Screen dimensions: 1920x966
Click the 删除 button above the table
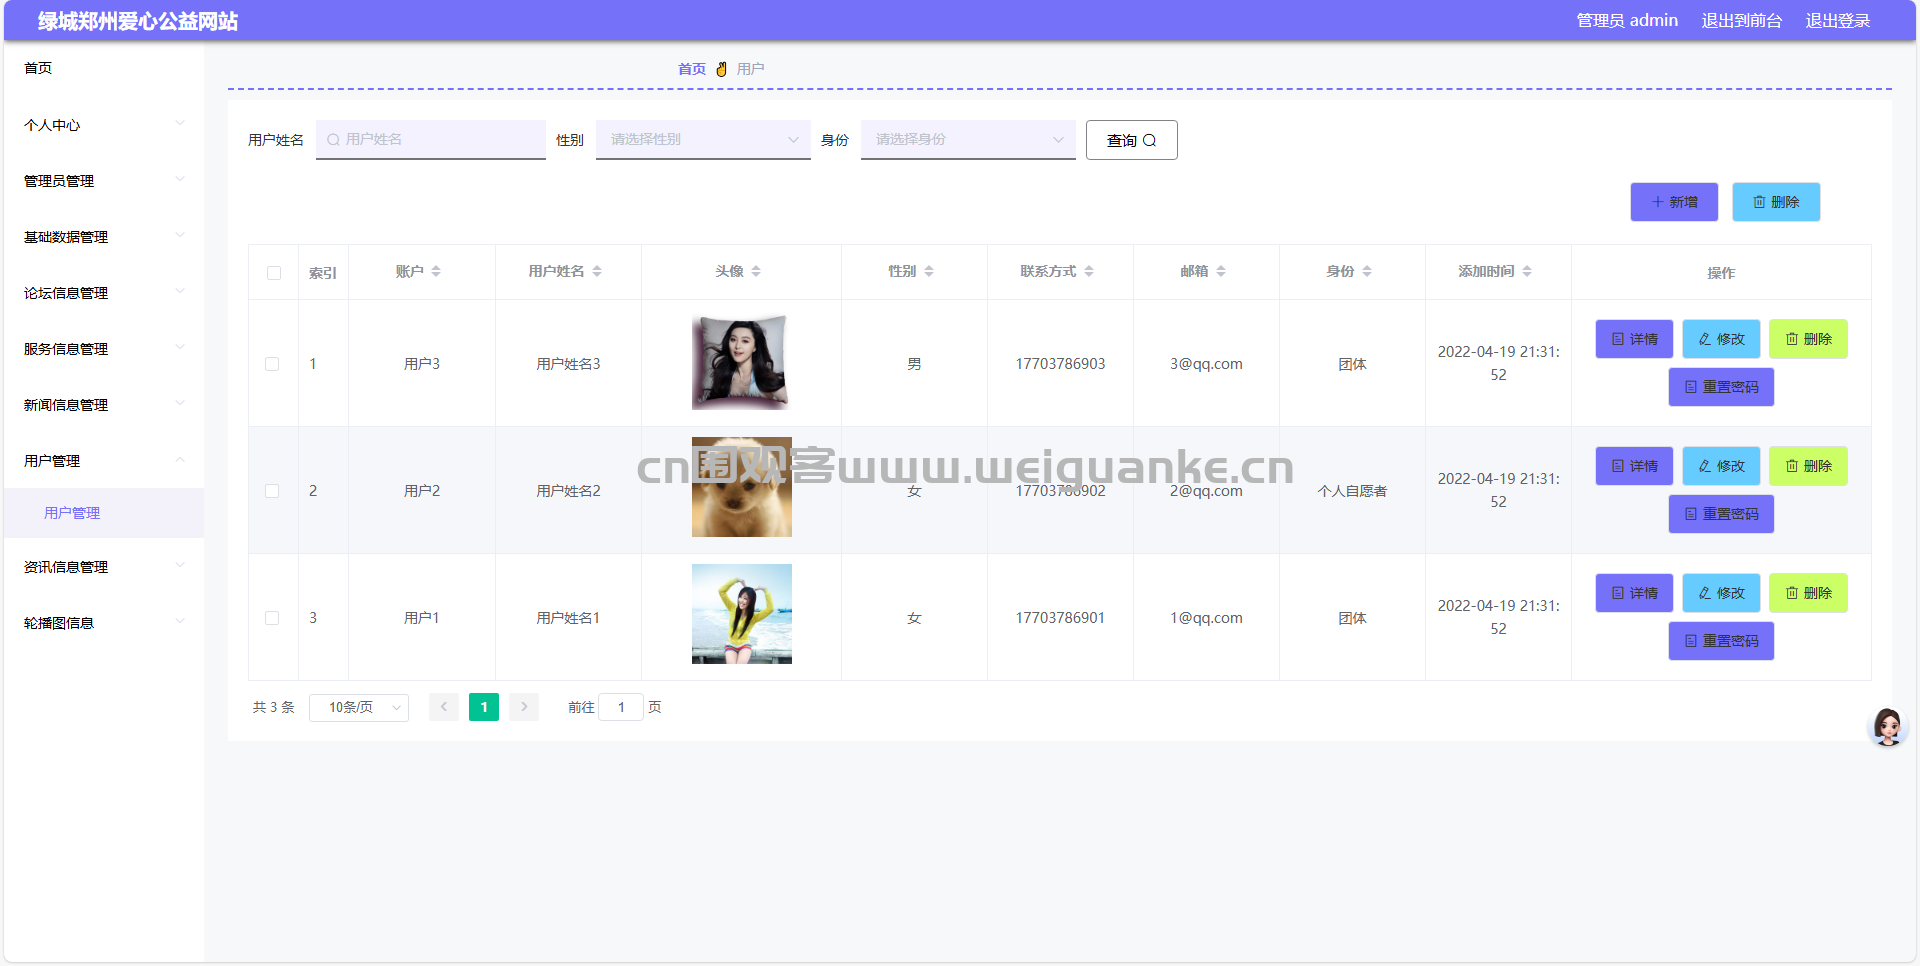(x=1776, y=202)
